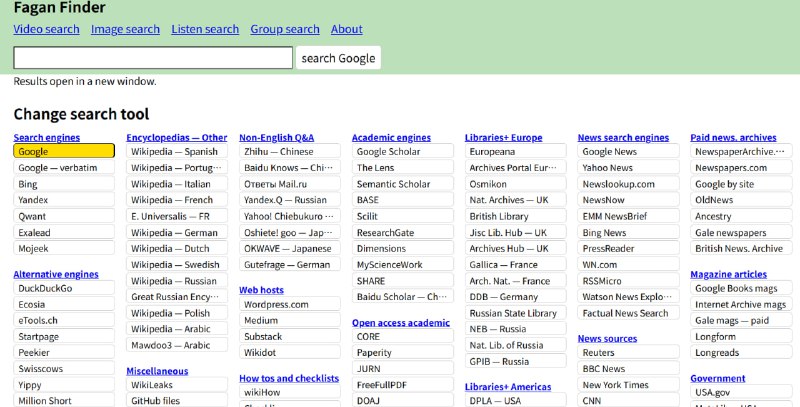
Task: Open the Listen search link
Action: pos(205,29)
